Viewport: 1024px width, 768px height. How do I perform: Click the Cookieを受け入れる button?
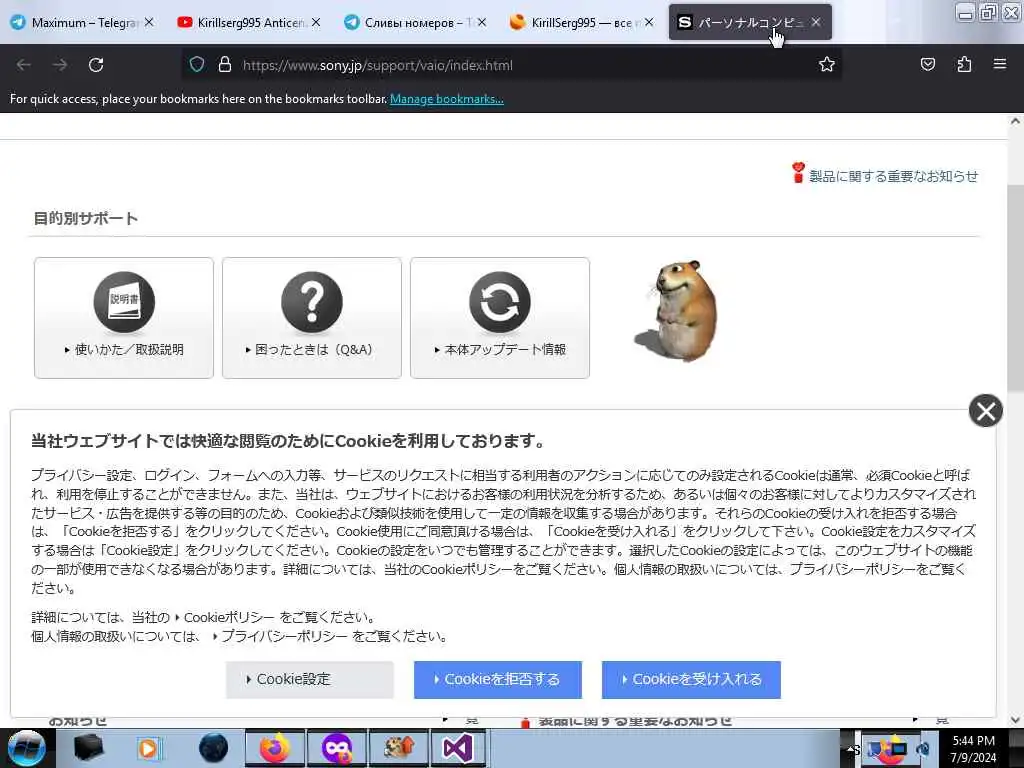pos(692,680)
